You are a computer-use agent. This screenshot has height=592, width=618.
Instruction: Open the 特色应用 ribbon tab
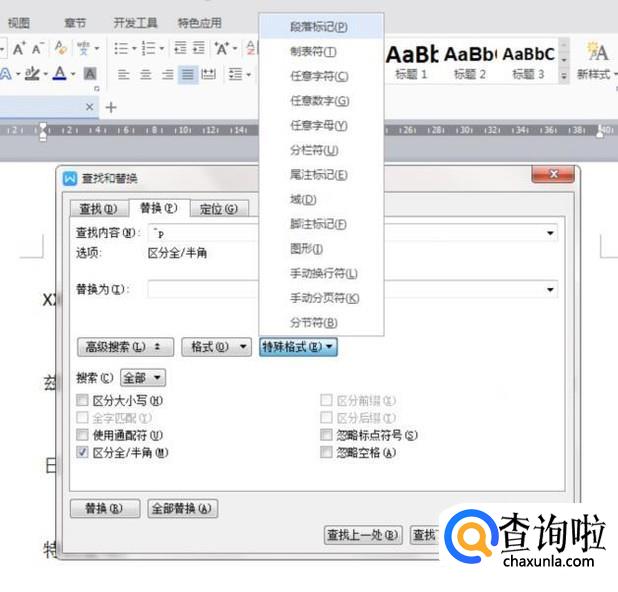pos(199,23)
